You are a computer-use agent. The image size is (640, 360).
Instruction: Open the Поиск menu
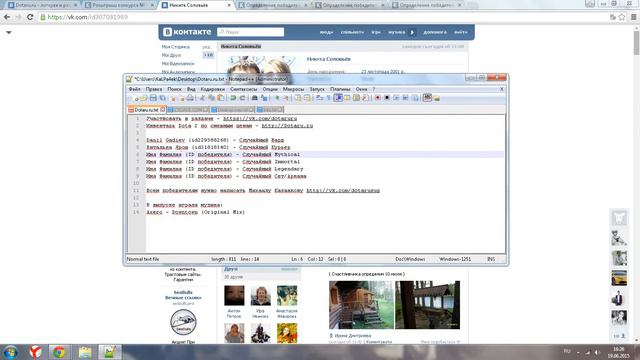[x=174, y=89]
